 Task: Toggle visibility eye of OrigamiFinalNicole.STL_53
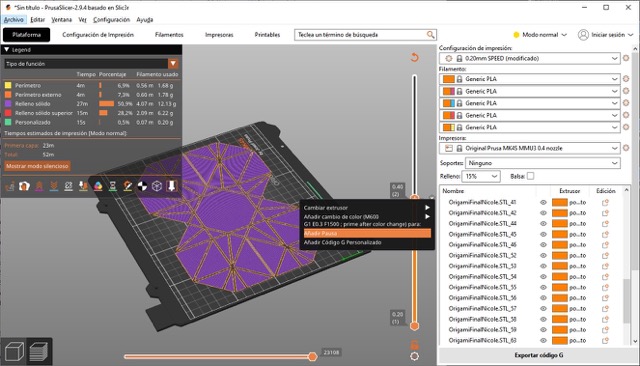pyautogui.click(x=543, y=266)
